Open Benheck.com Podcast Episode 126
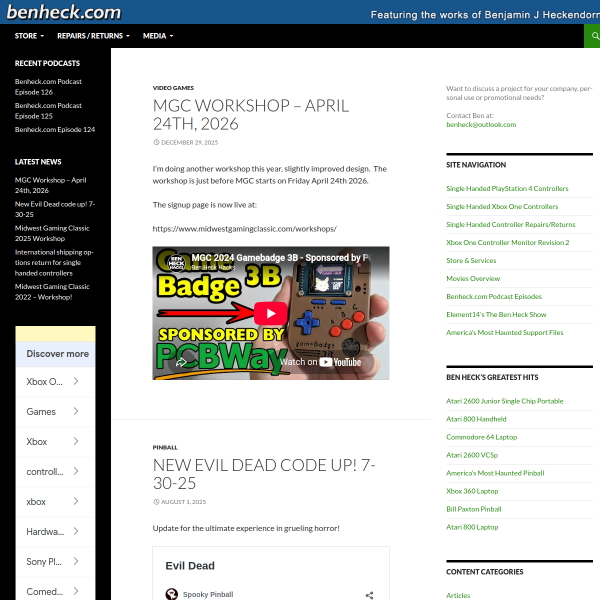 coord(48,87)
